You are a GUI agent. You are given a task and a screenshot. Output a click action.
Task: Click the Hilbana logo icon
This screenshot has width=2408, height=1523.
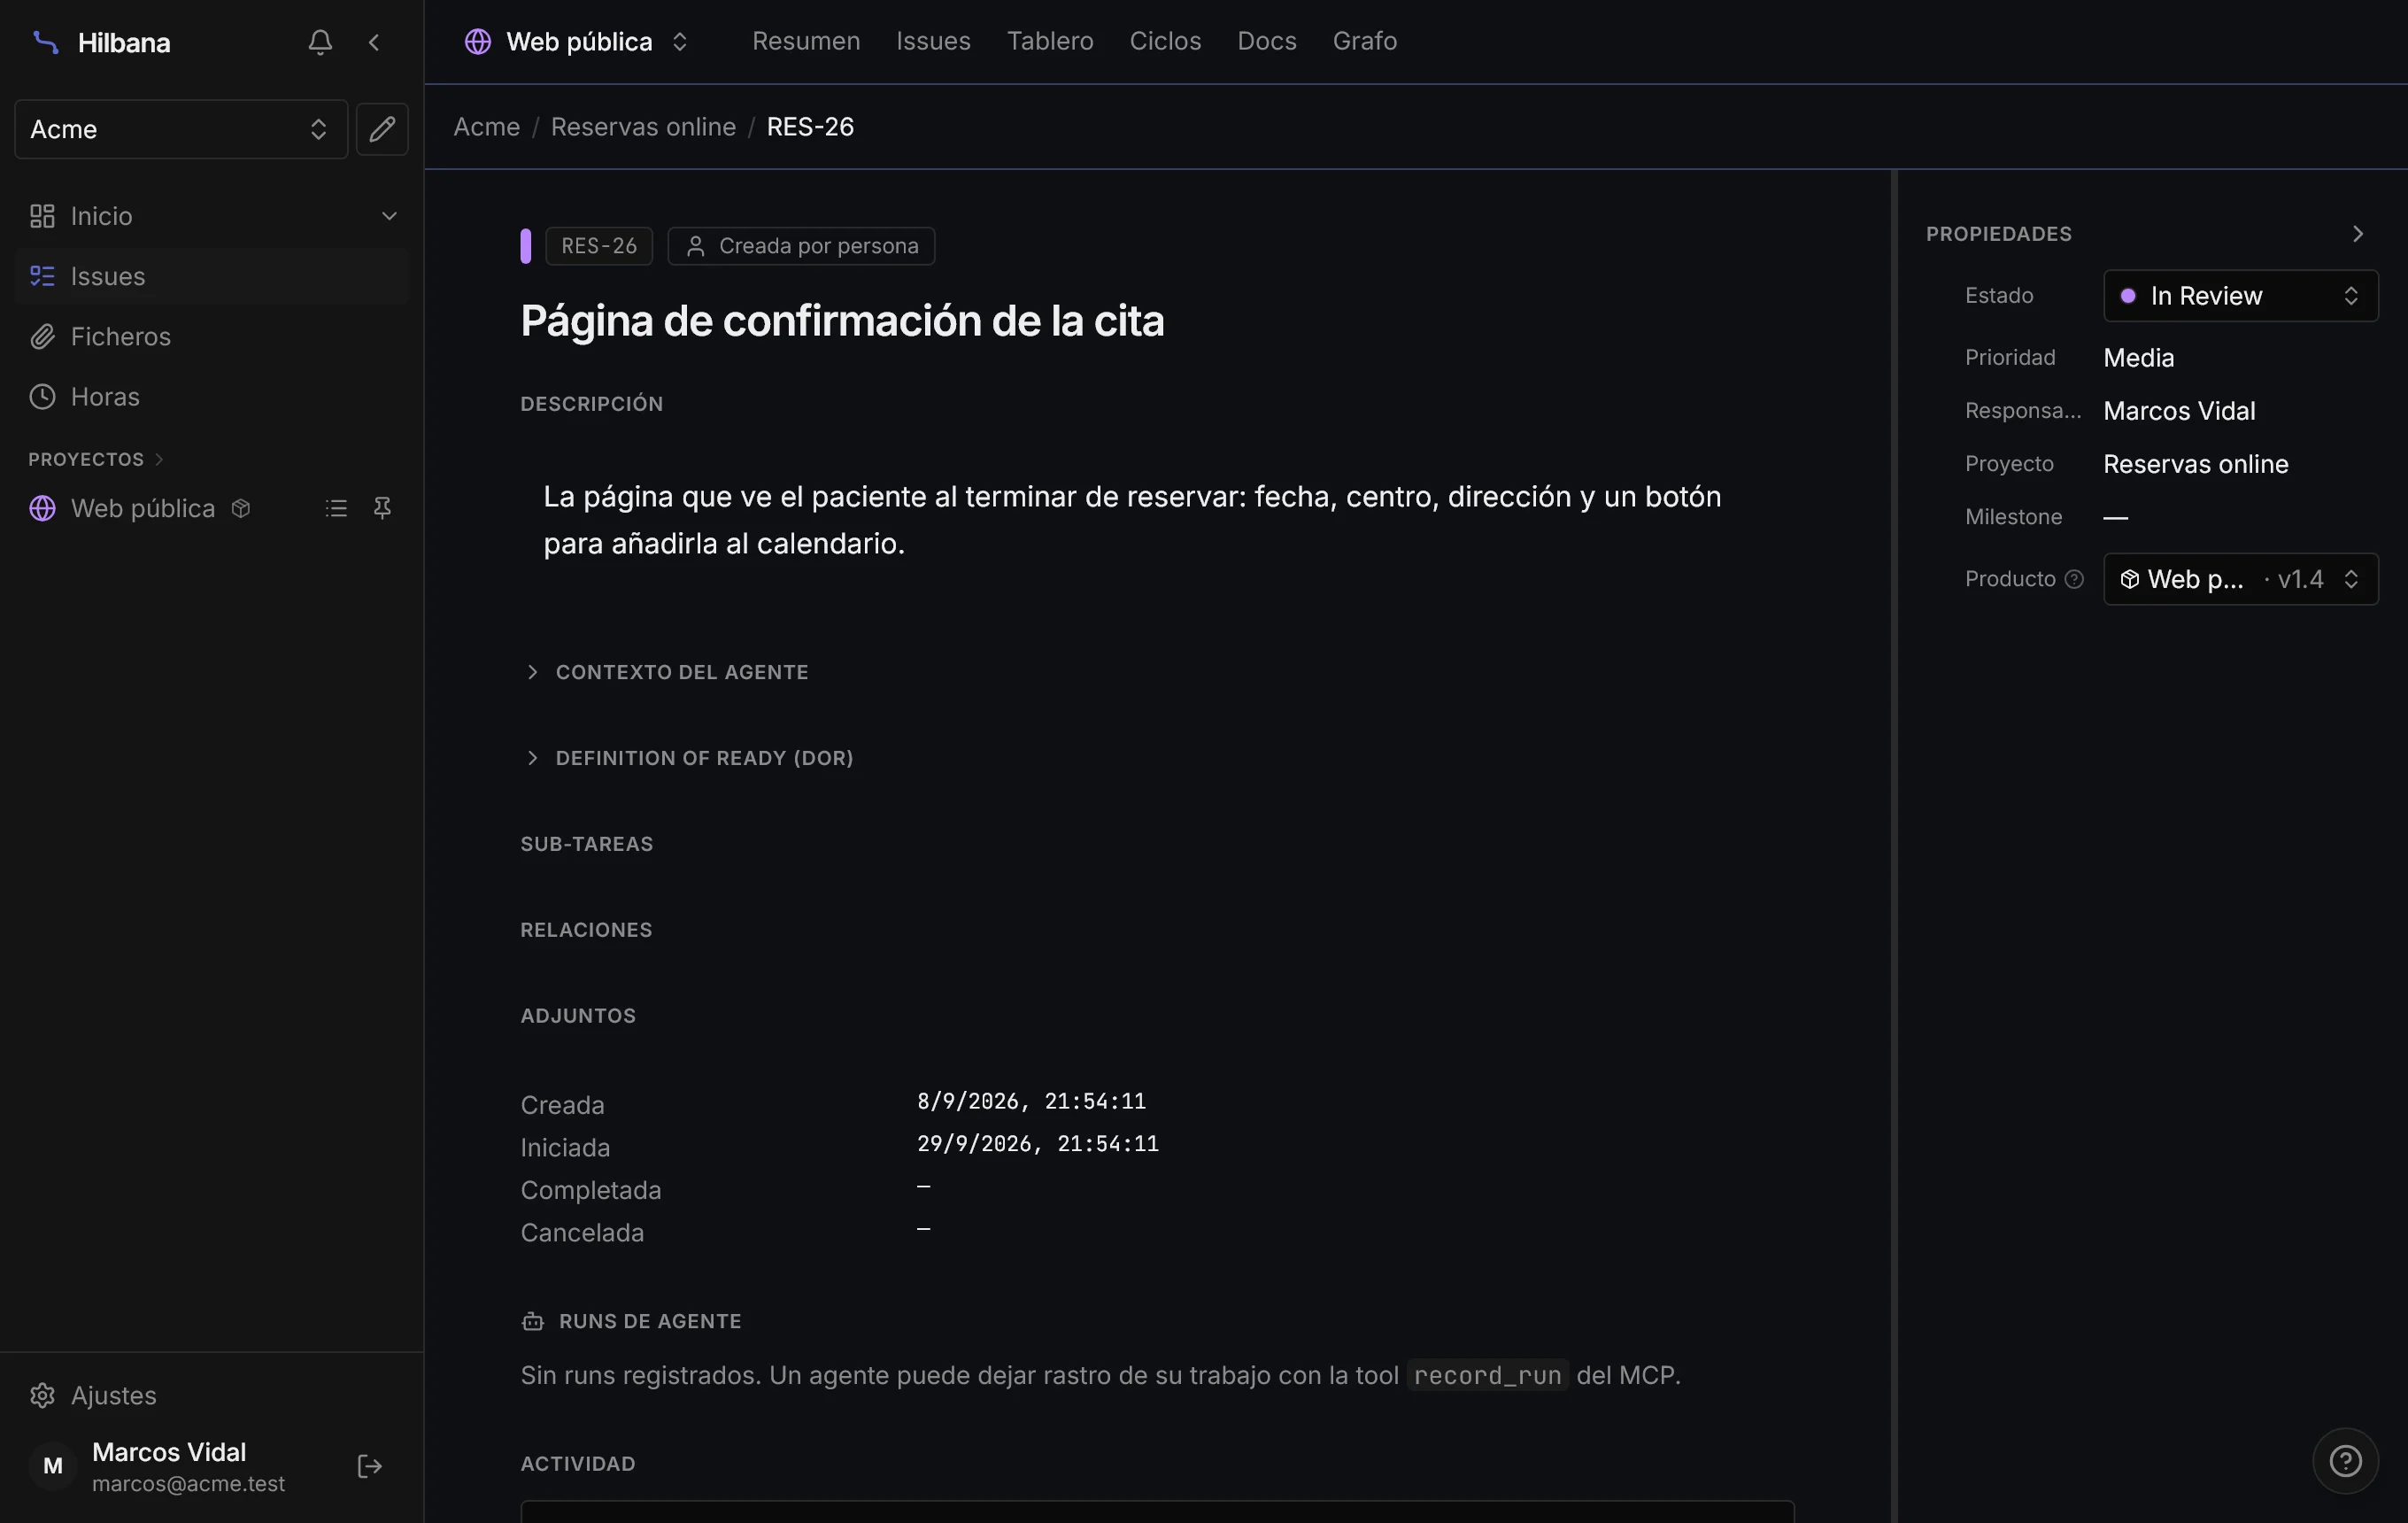(45, 42)
